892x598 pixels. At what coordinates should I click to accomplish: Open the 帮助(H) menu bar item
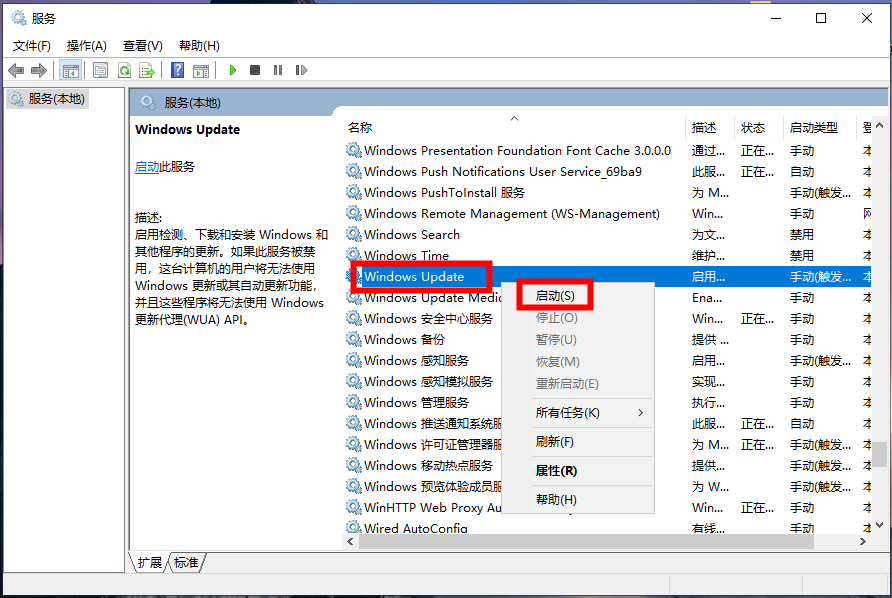pos(199,46)
